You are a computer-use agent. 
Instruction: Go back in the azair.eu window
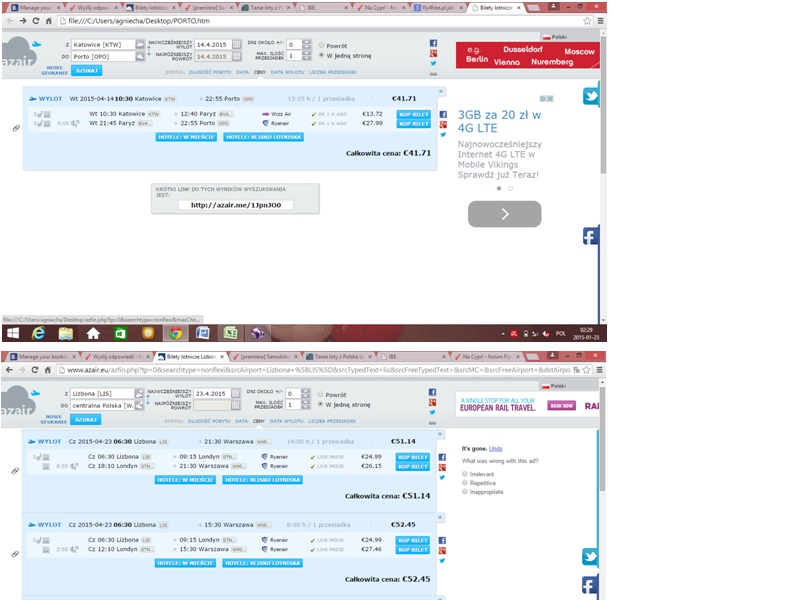(9, 370)
